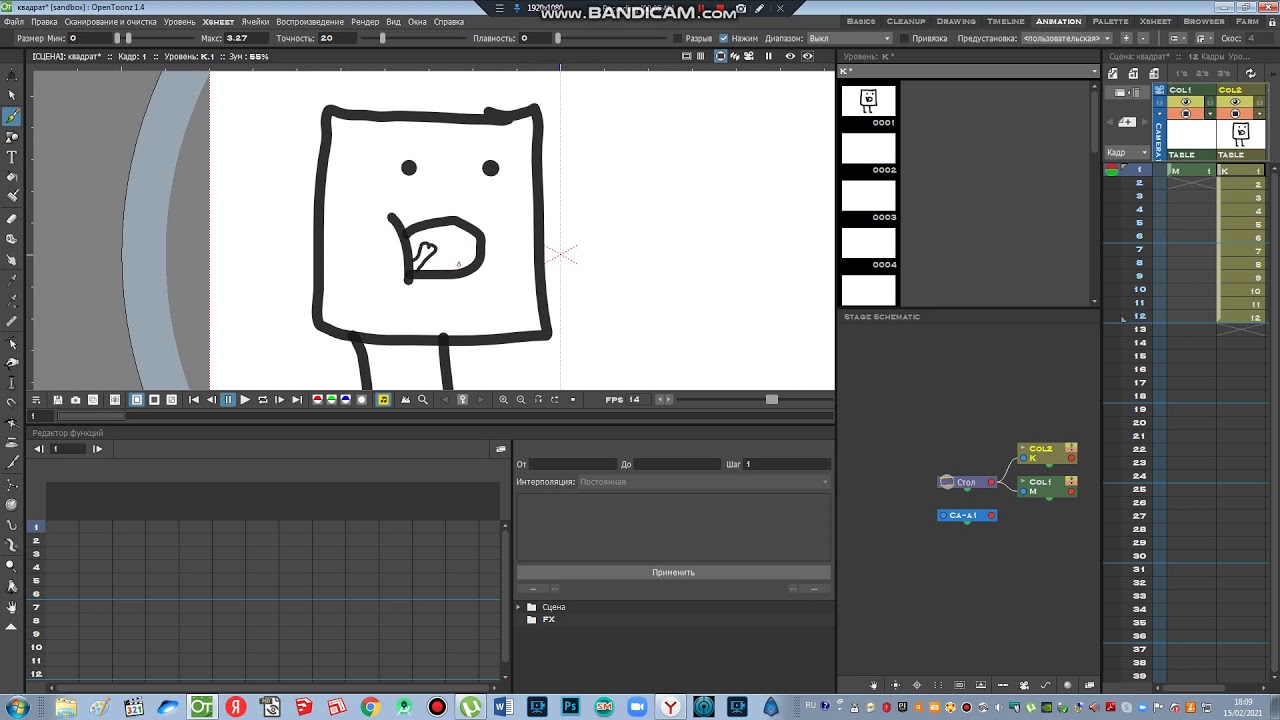Select the Brush tool in left toolbar

[x=12, y=116]
